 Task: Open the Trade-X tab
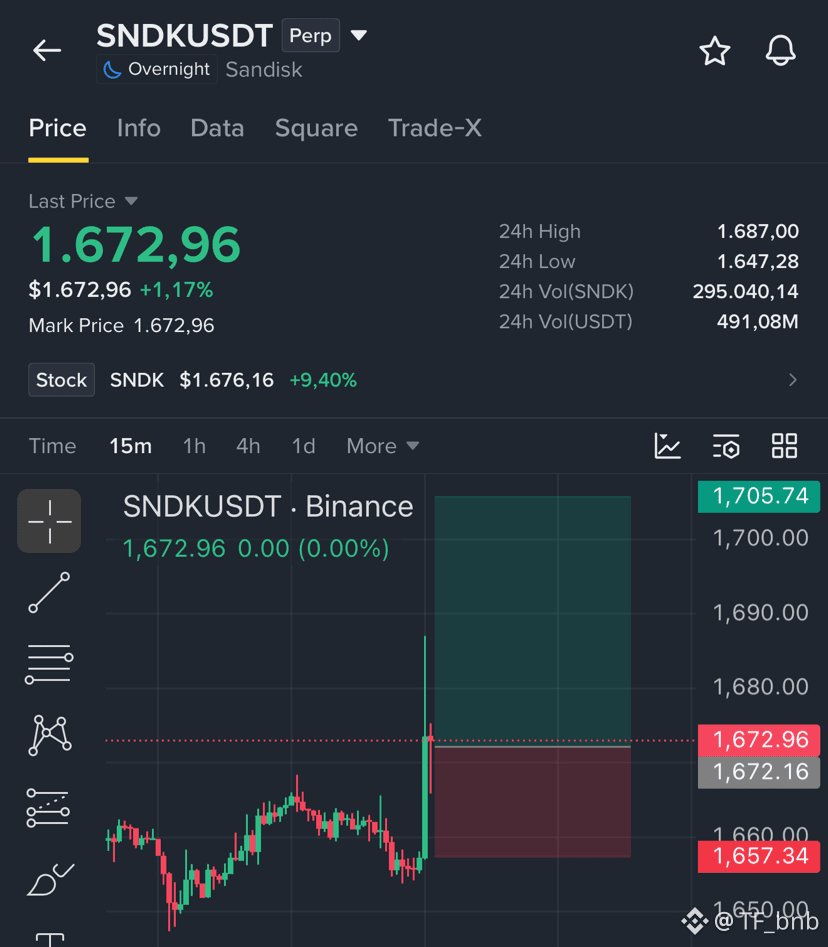(x=435, y=128)
